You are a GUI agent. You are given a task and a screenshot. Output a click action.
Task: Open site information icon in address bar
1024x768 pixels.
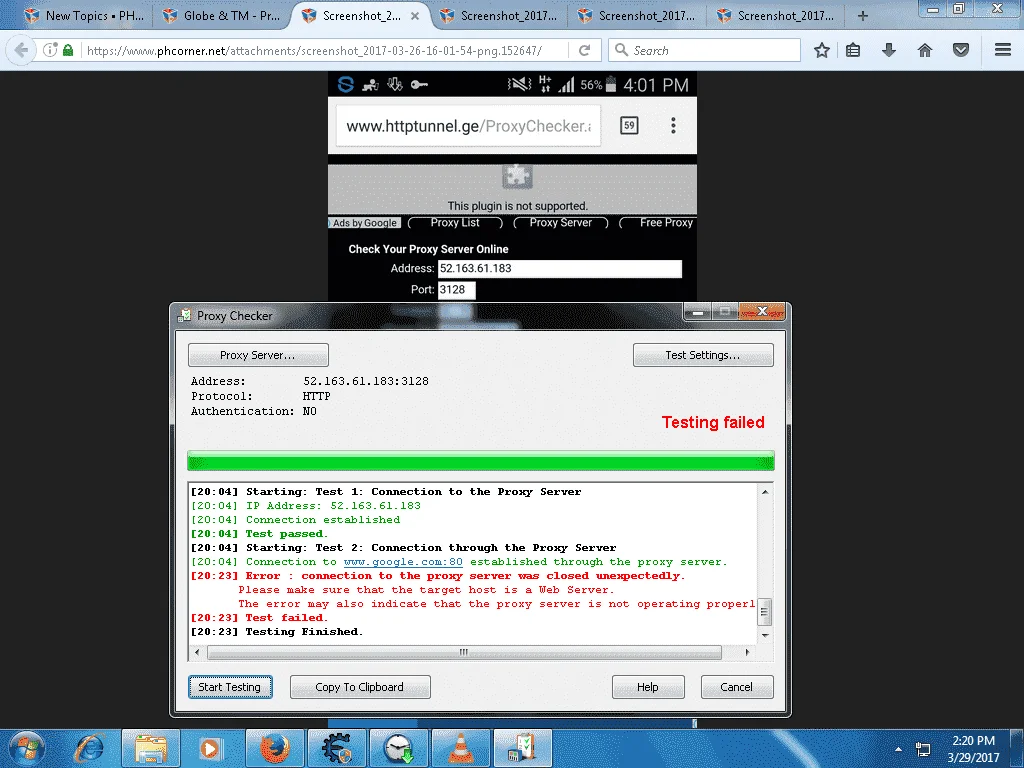pyautogui.click(x=50, y=50)
